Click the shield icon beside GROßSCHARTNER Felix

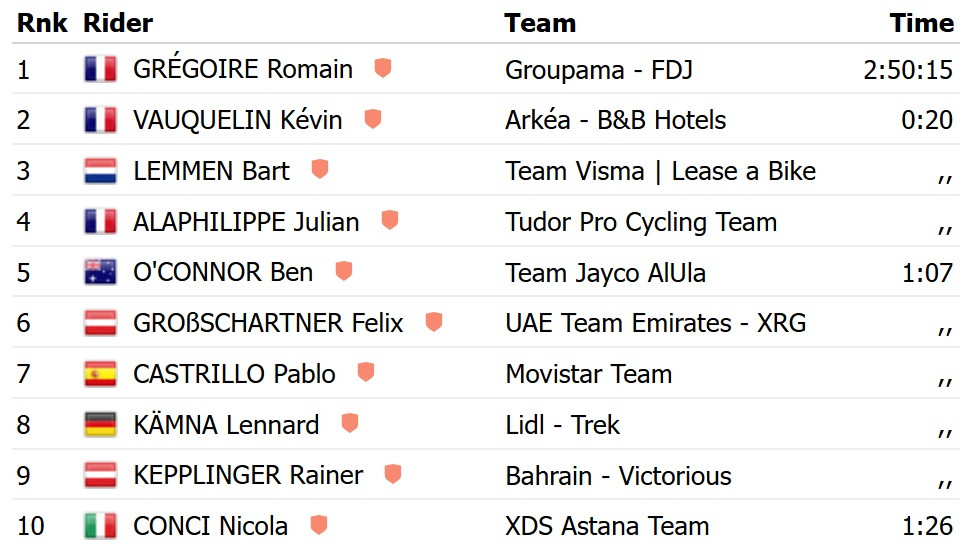point(433,323)
